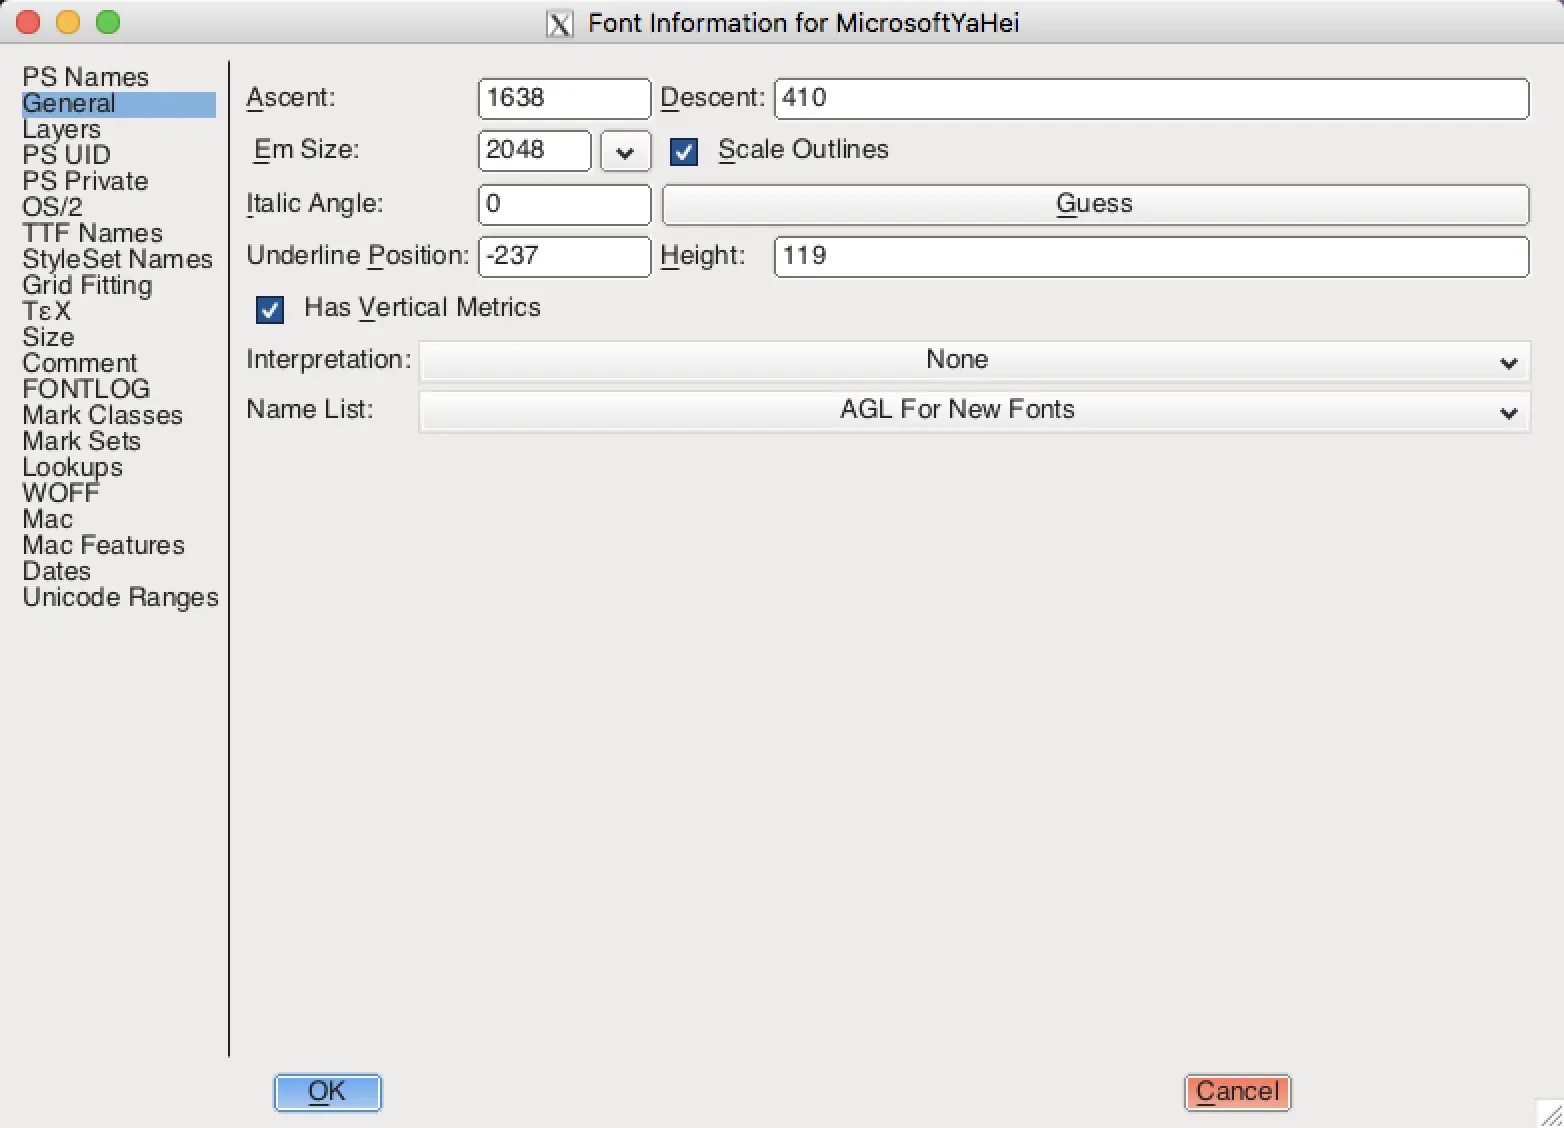Image resolution: width=1564 pixels, height=1128 pixels.
Task: Focus the Underline Position field
Action: coord(564,256)
